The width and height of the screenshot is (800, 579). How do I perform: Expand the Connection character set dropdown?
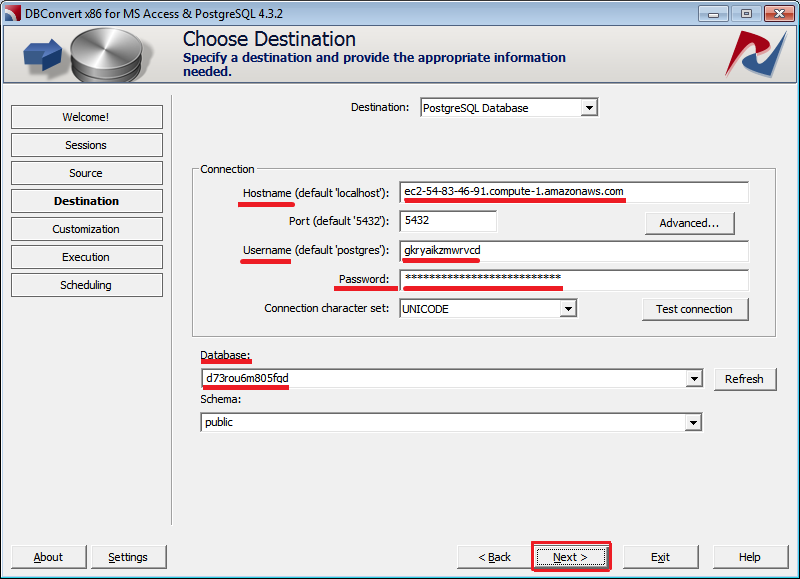point(568,309)
